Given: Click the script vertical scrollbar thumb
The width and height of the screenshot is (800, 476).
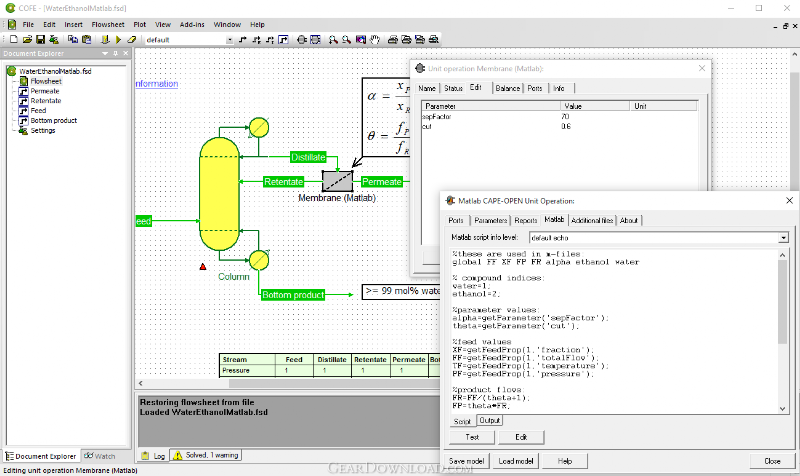Looking at the screenshot, I should click(782, 301).
